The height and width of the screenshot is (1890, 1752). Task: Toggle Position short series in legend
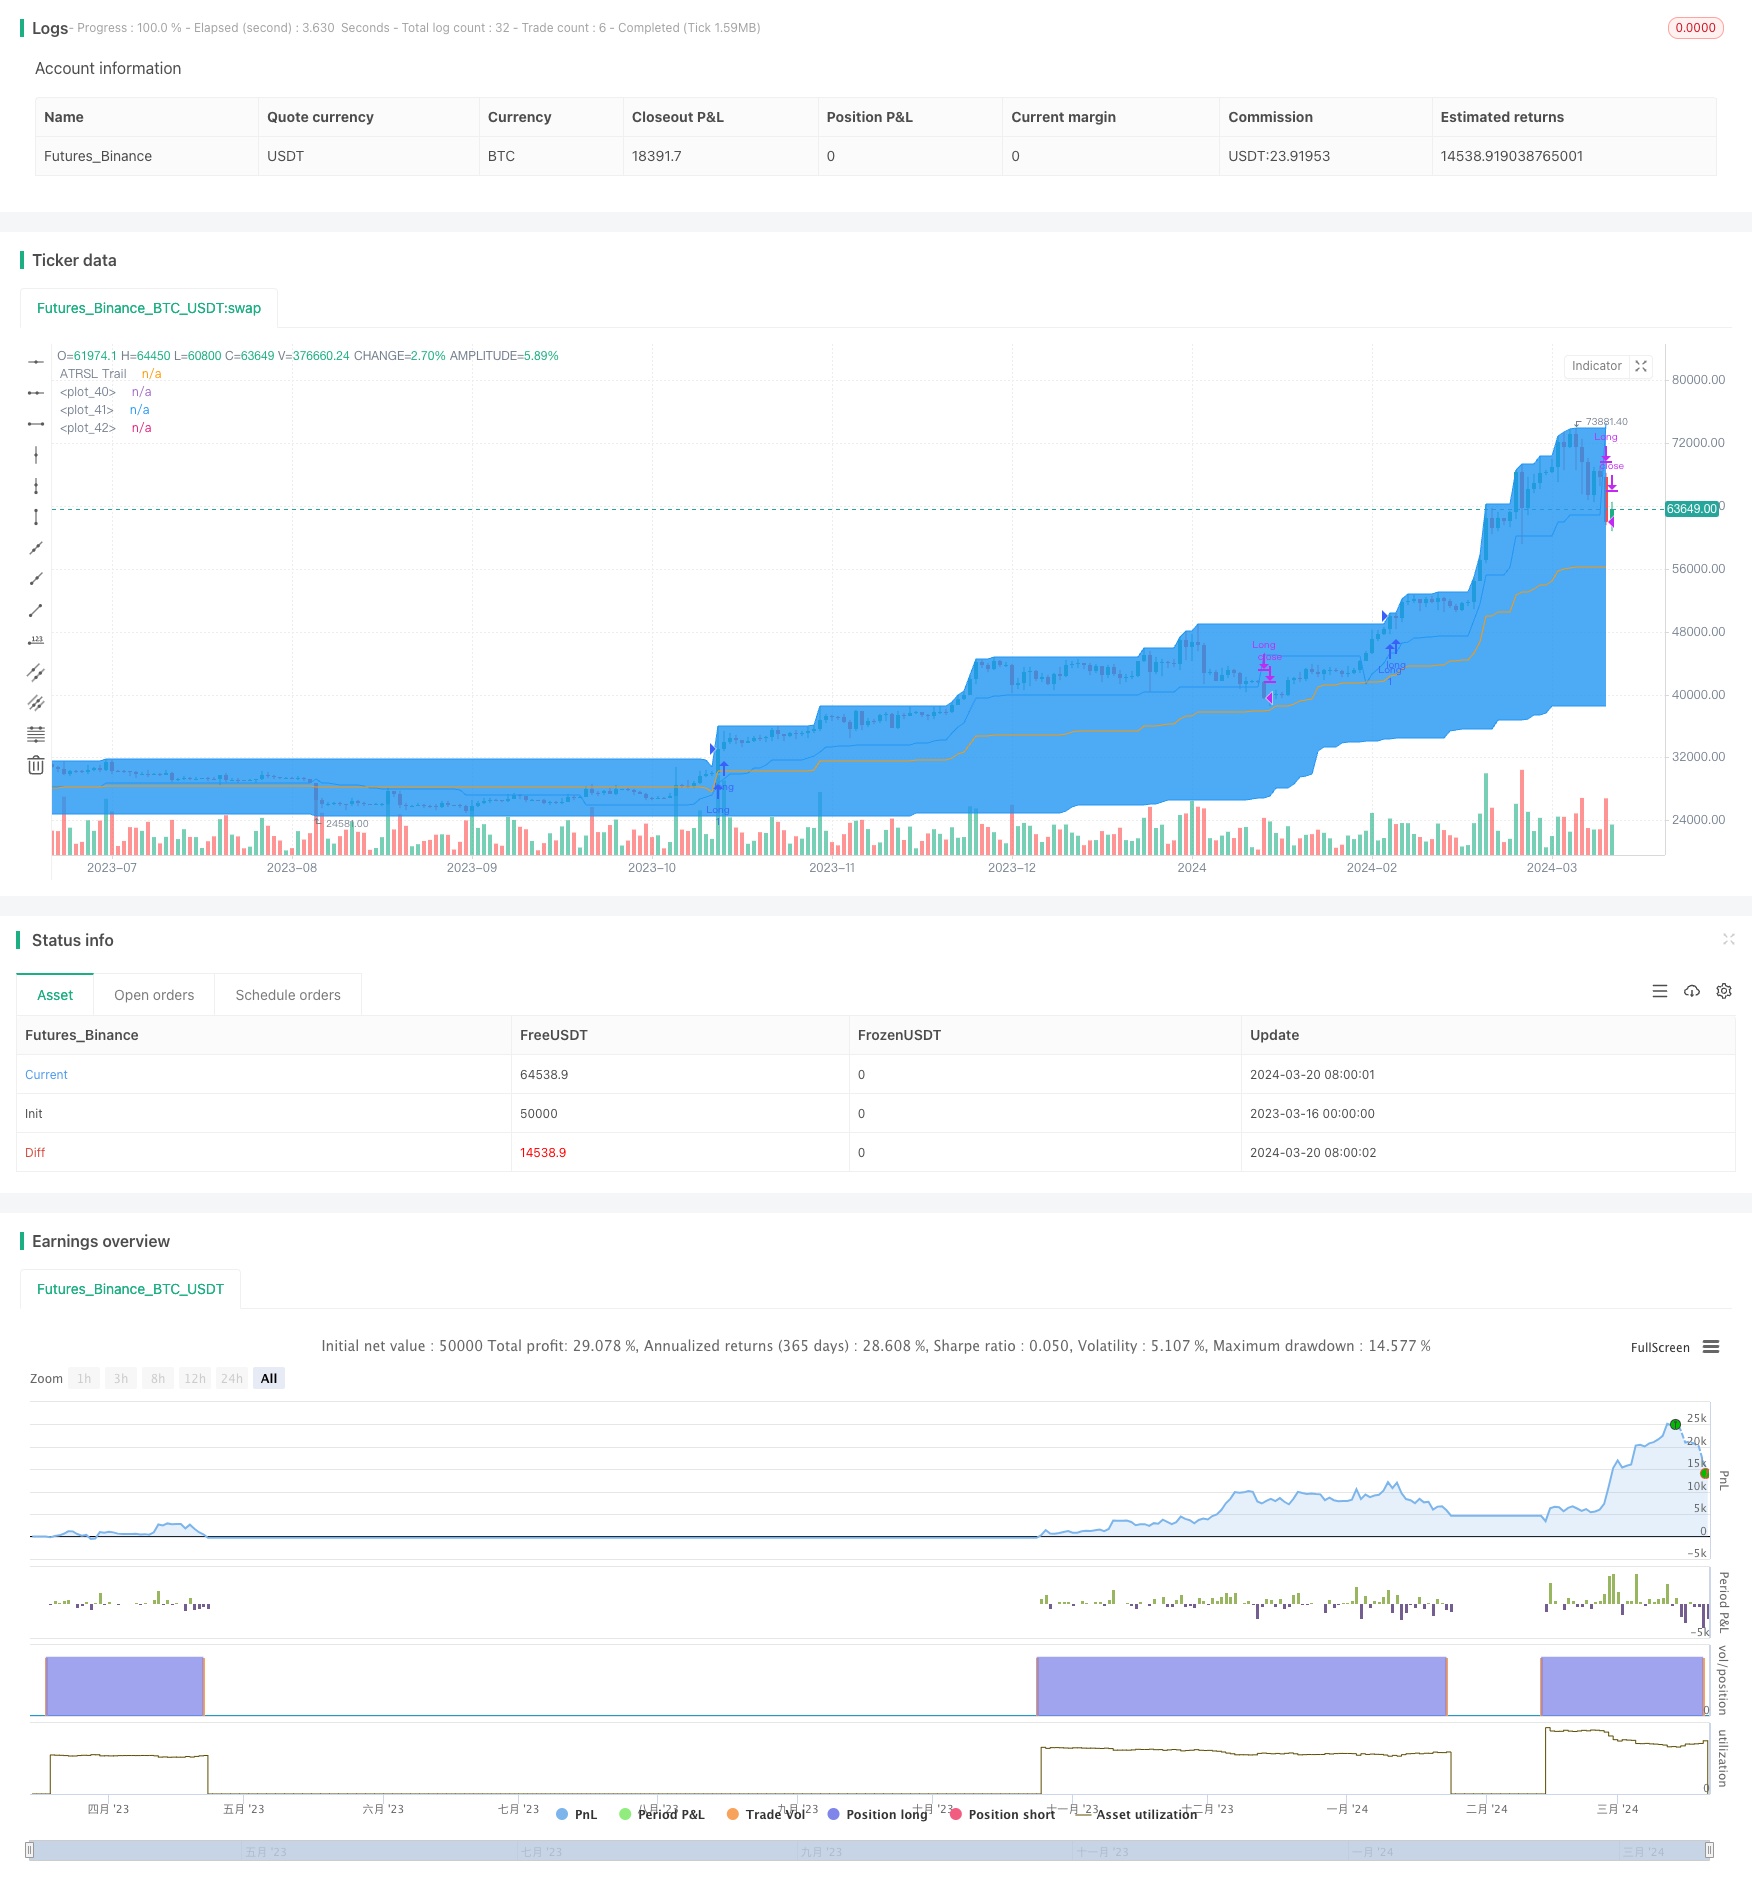(1003, 1814)
